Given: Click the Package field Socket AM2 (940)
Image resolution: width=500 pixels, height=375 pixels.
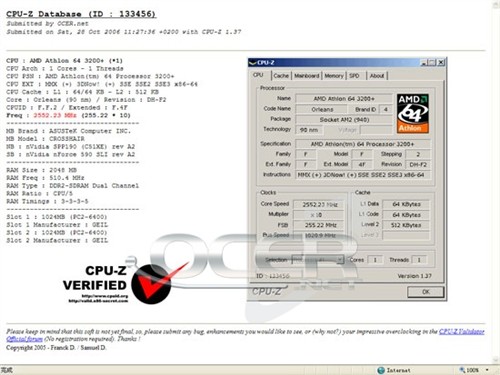Looking at the screenshot, I should (344, 119).
